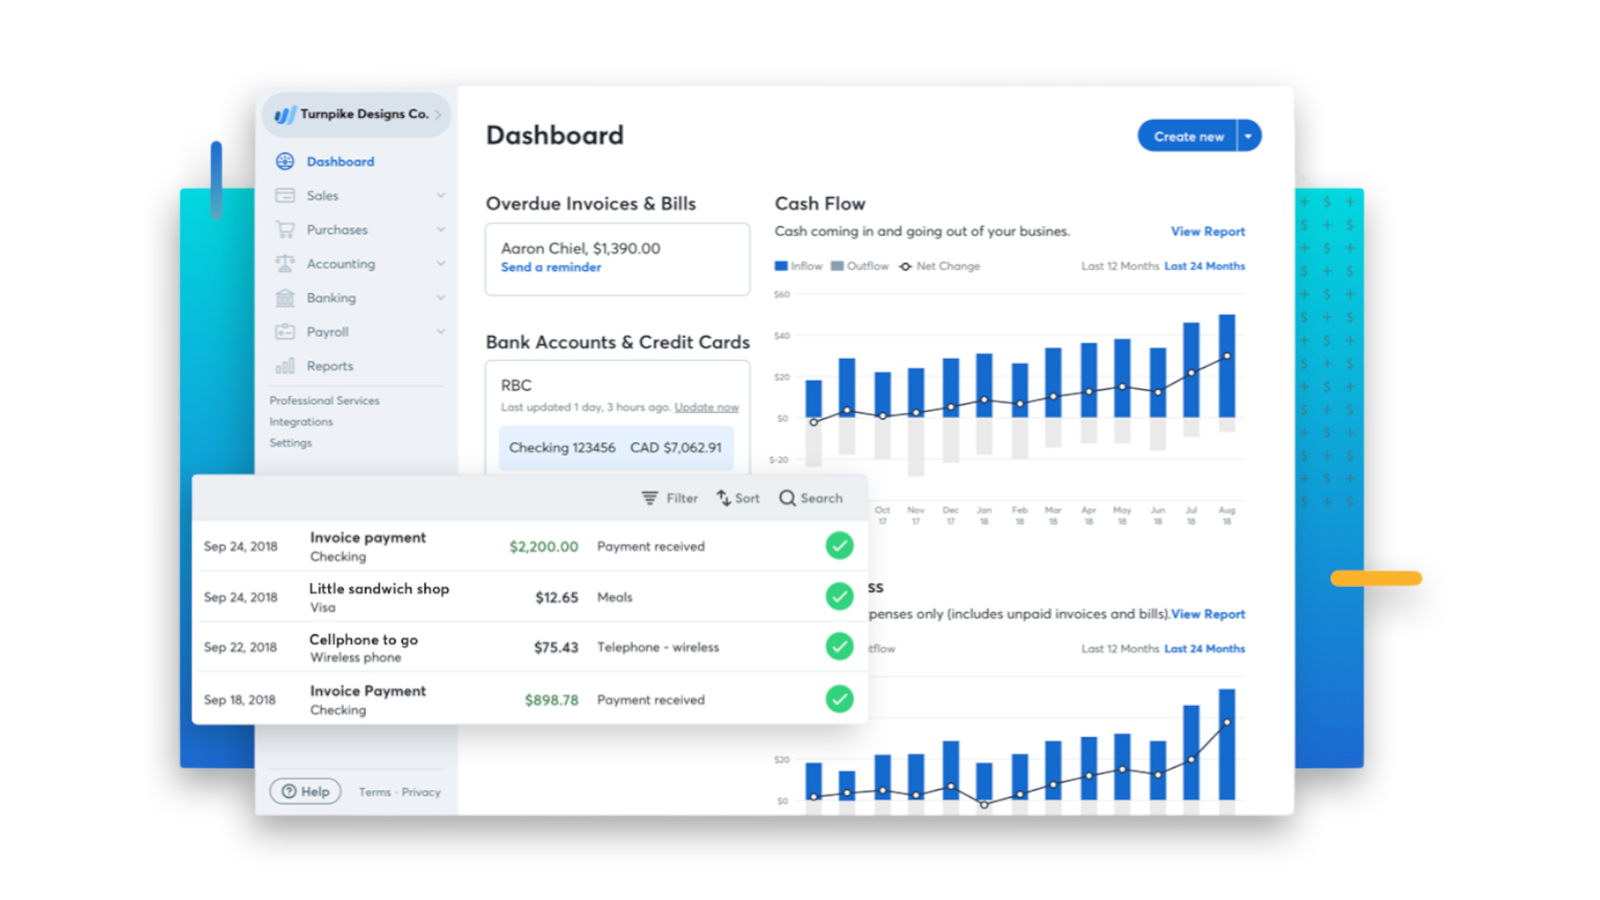Click the Payroll icon in sidebar
The image size is (1600, 900).
[x=285, y=332]
